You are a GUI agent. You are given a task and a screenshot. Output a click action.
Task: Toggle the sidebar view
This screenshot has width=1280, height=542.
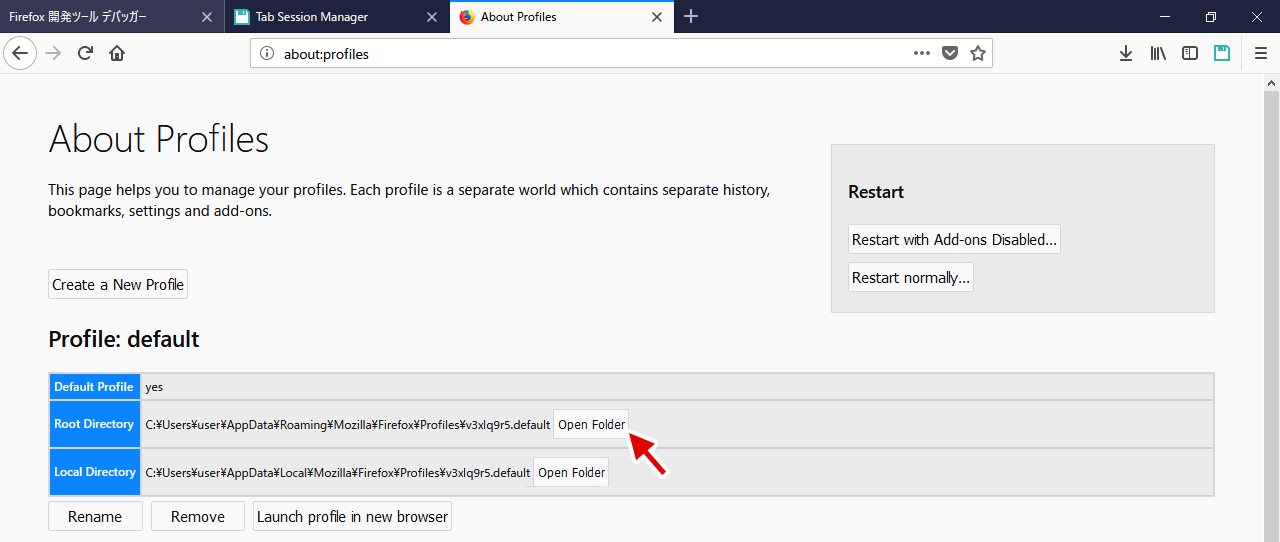coord(1190,53)
